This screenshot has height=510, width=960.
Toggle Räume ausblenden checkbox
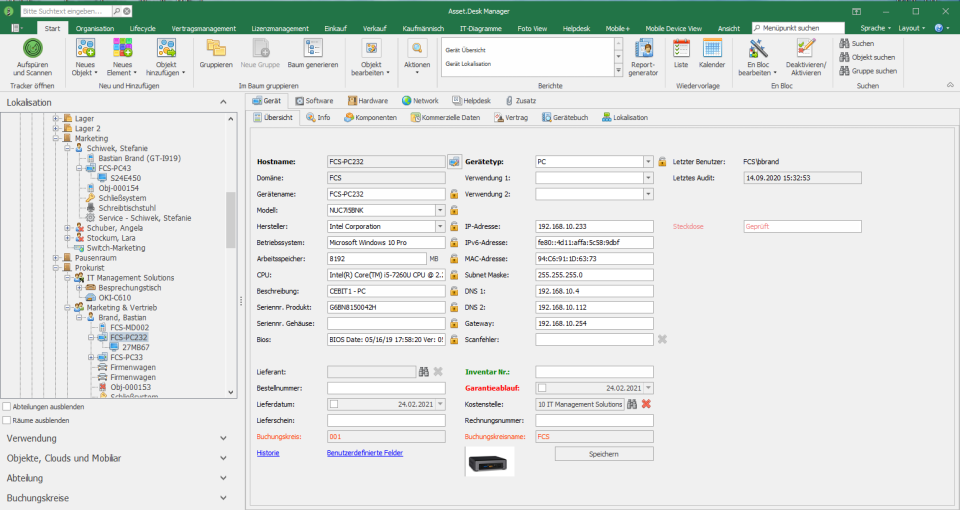(x=8, y=421)
